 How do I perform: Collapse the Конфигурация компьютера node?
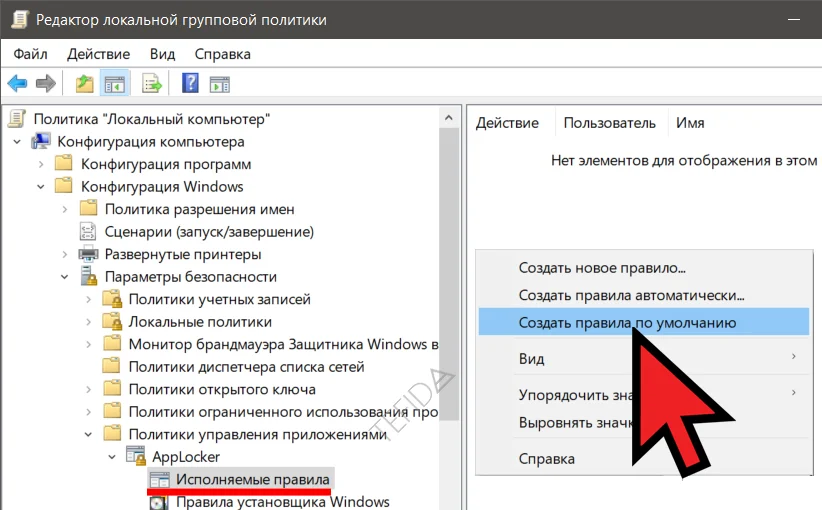click(x=17, y=142)
